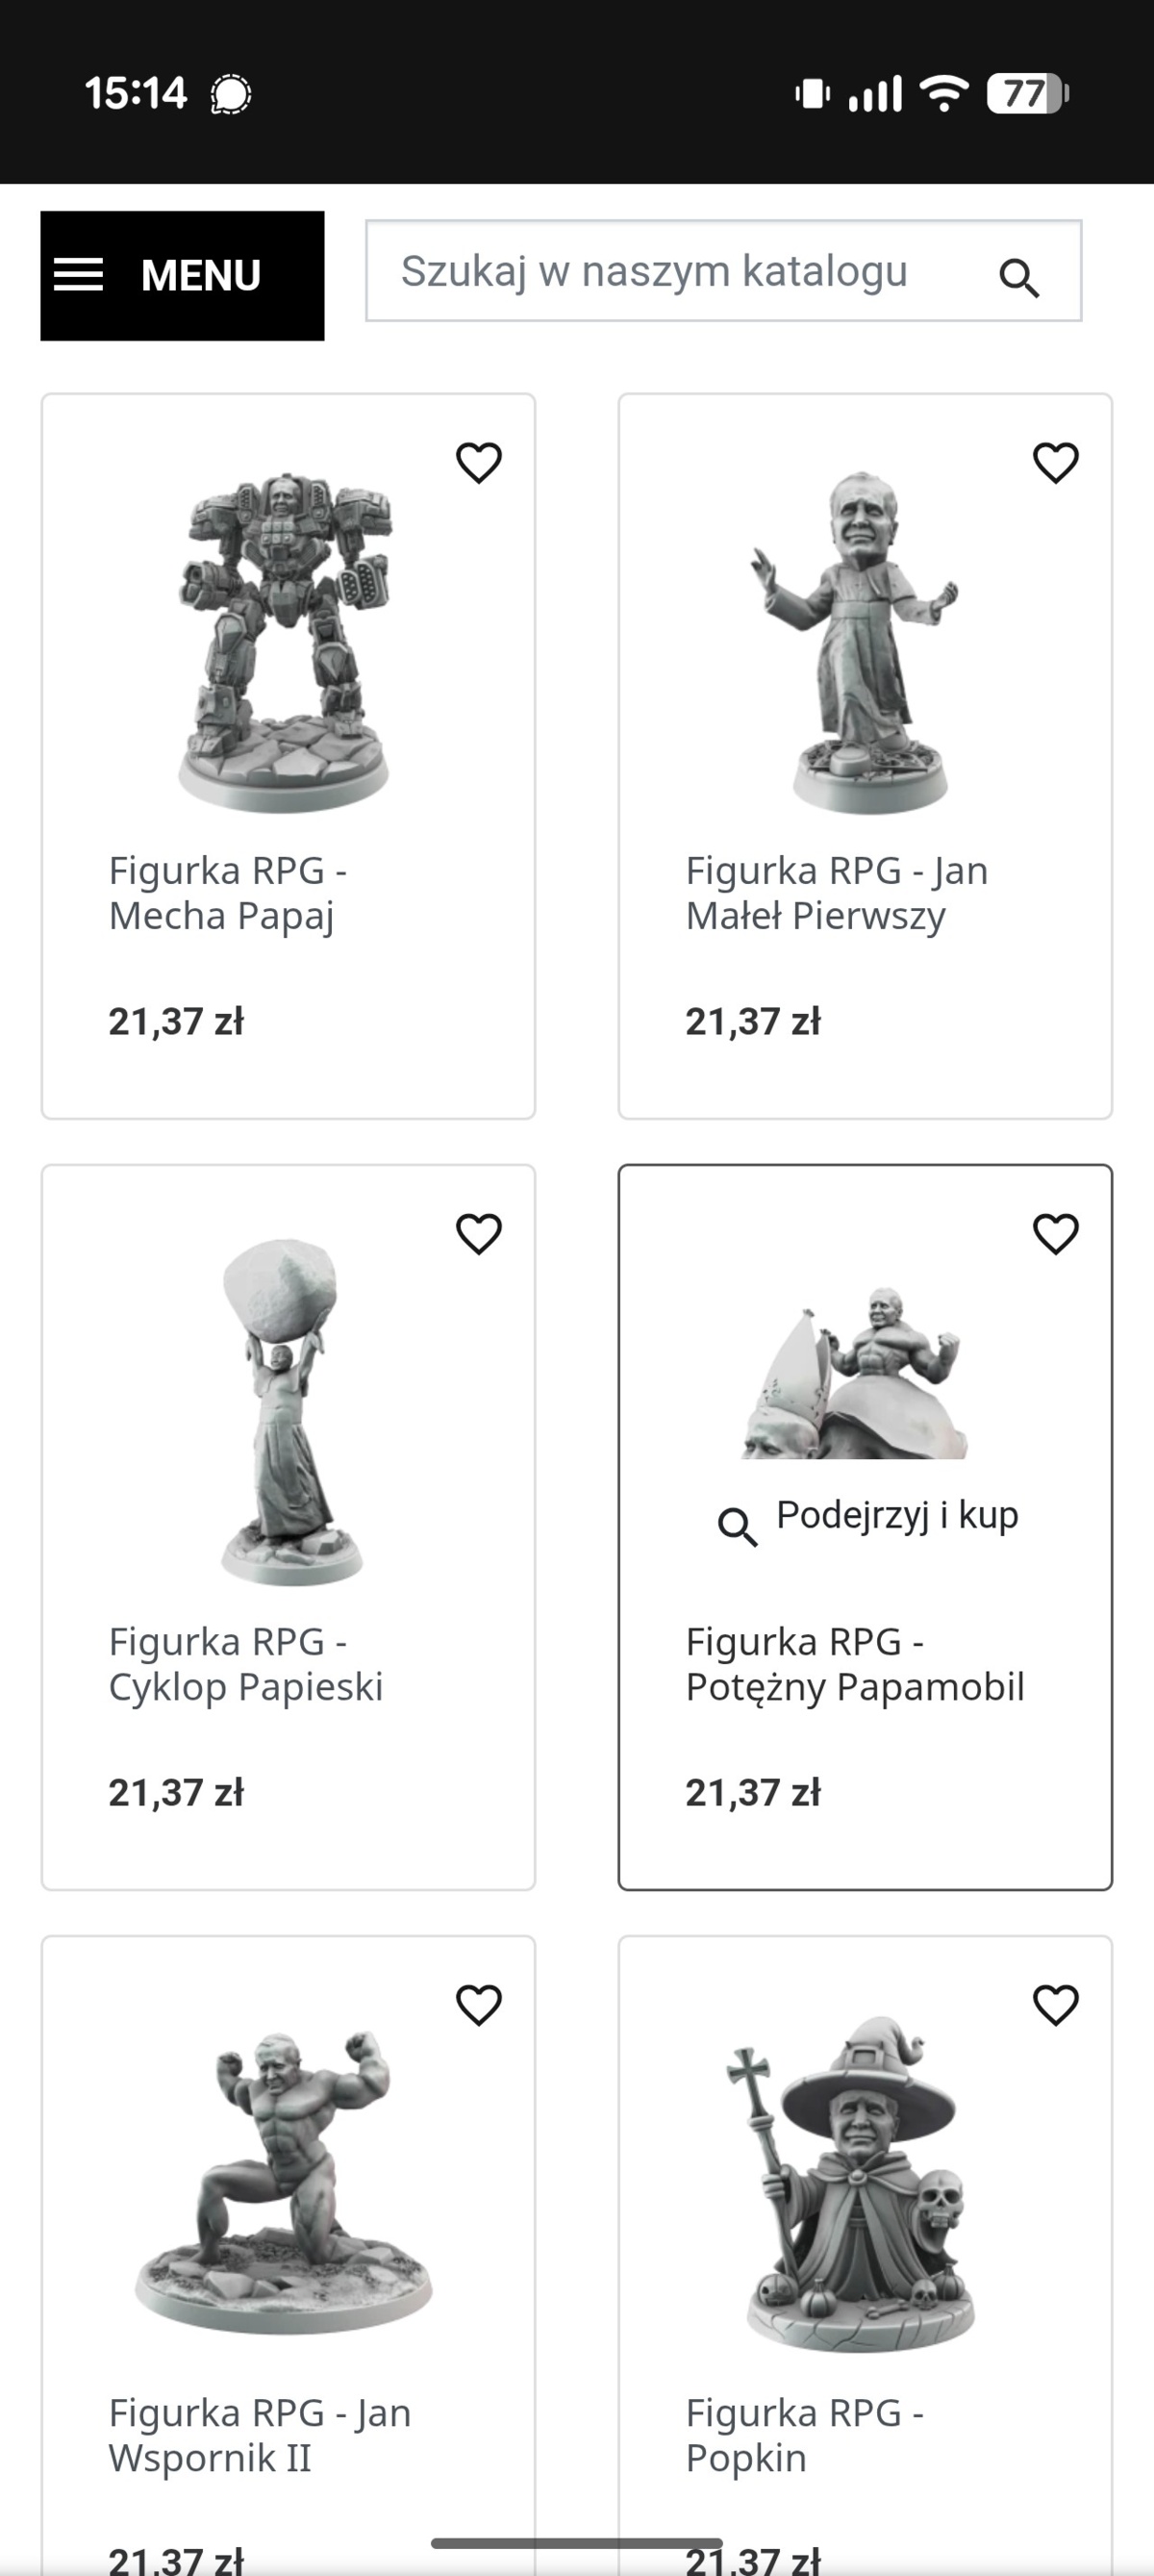
Task: Open 'Figurka RPG - Mecha Papaj' title link
Action: coord(228,893)
